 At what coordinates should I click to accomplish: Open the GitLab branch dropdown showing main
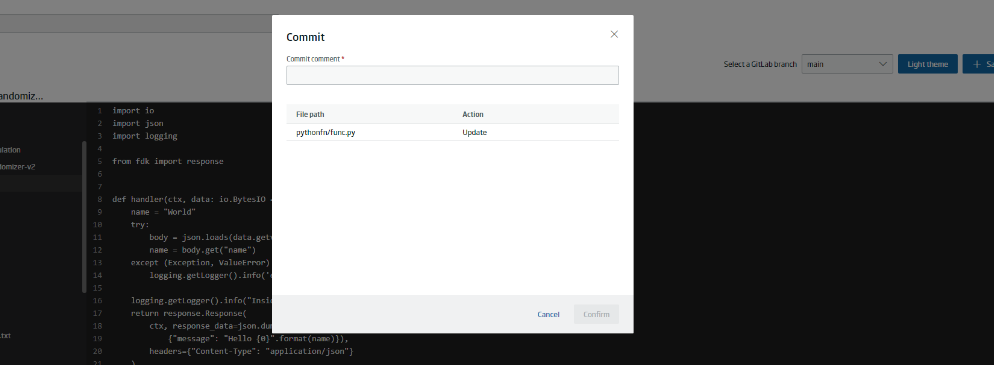[847, 64]
